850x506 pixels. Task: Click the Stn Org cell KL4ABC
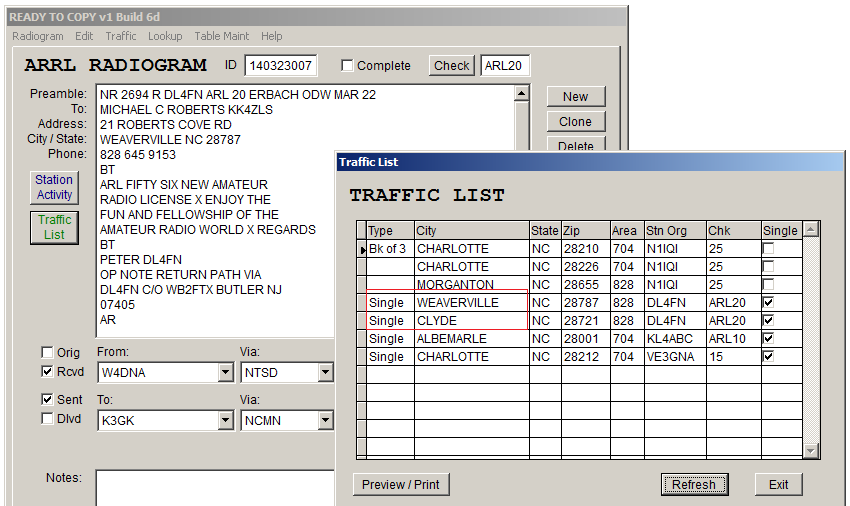pos(675,339)
